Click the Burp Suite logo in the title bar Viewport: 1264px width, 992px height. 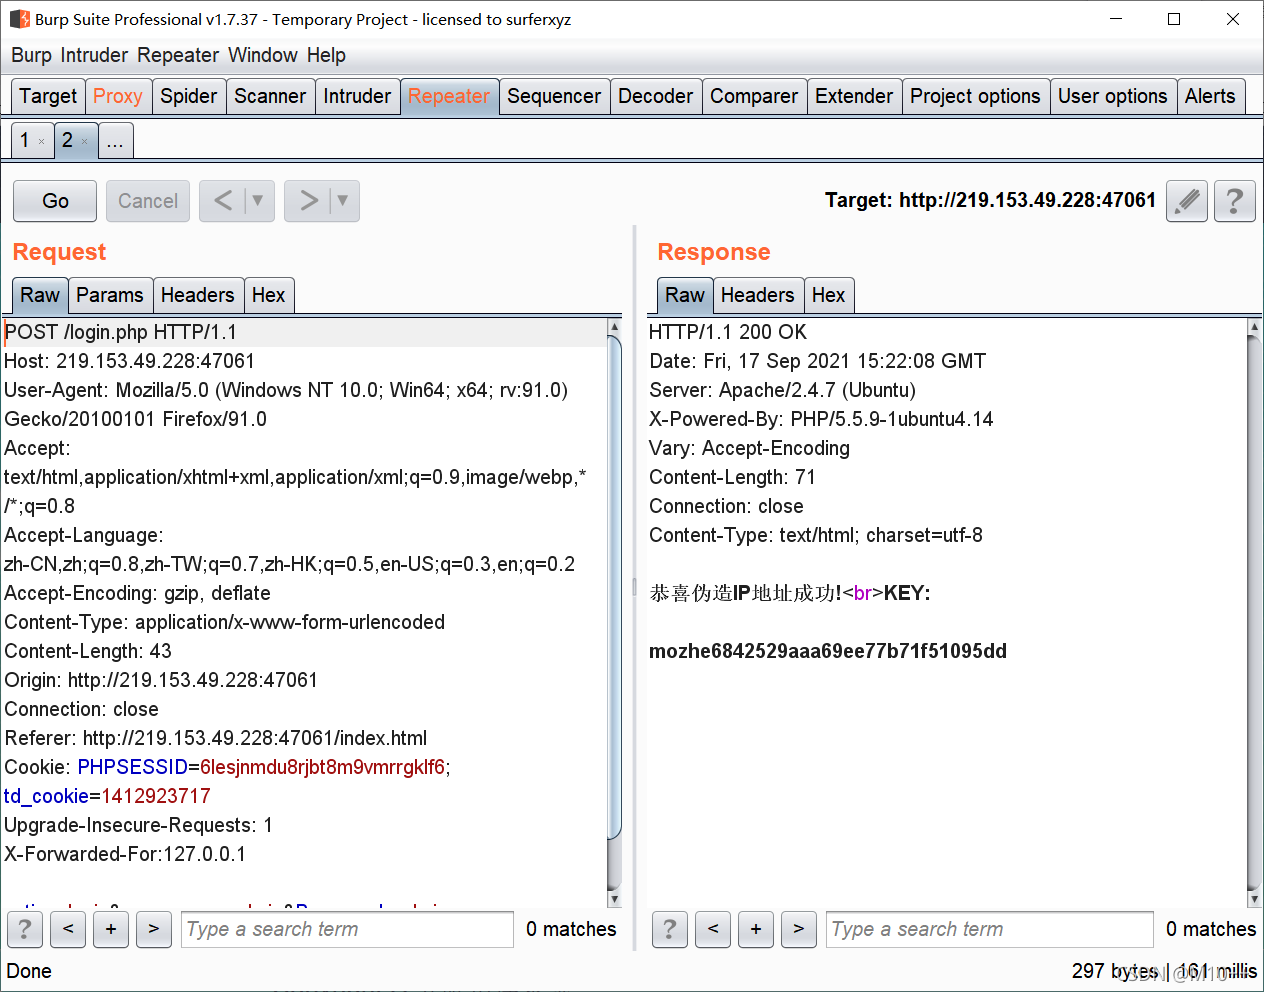coord(20,19)
